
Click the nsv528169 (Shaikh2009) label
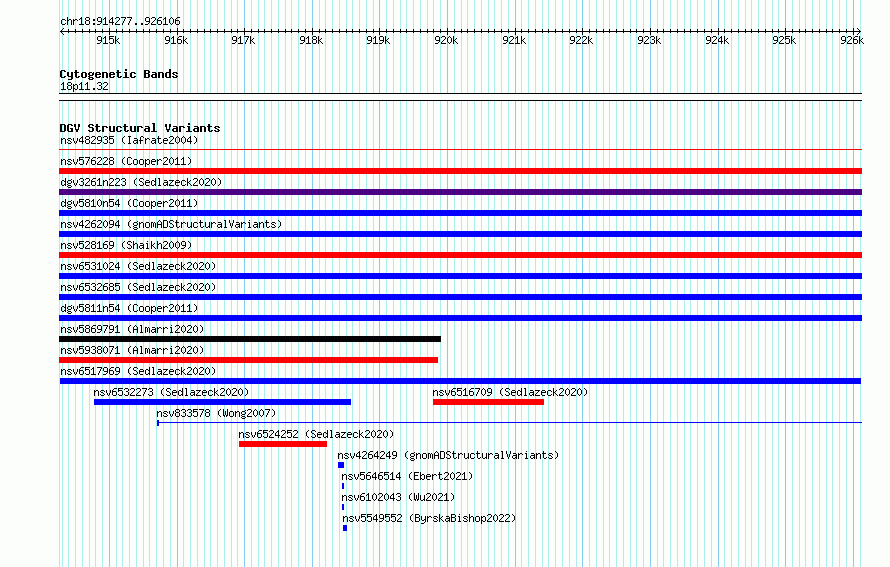click(126, 245)
